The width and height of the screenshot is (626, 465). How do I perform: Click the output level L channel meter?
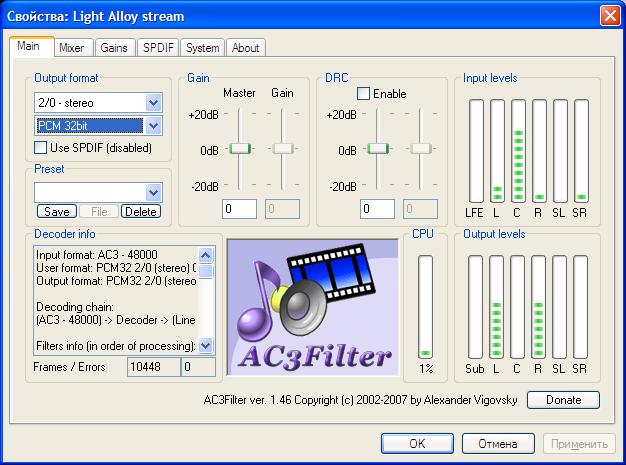click(496, 307)
